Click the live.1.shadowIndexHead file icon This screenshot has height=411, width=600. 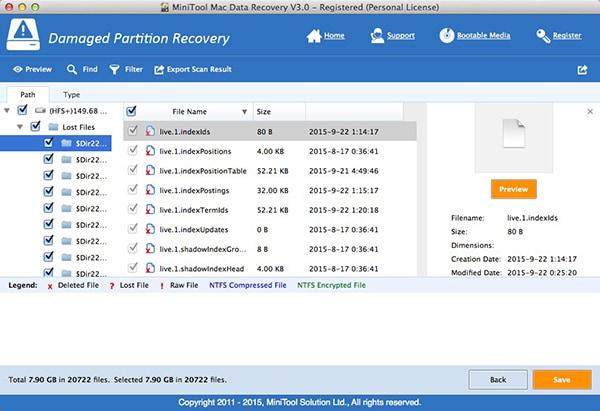[x=150, y=268]
